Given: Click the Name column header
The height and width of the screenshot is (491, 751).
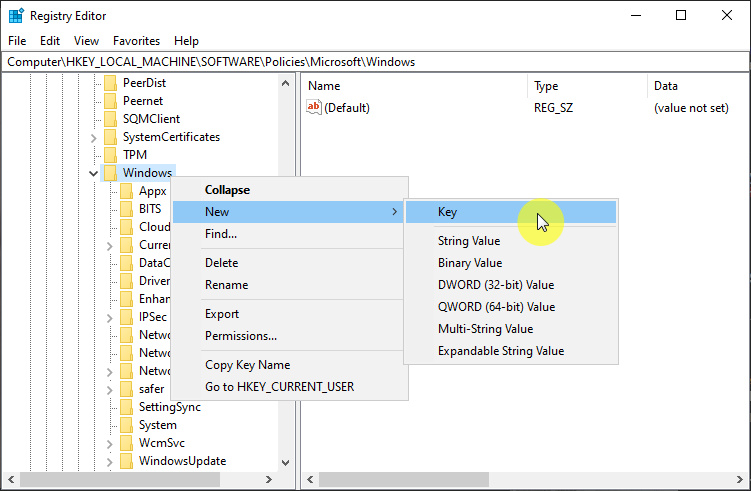Looking at the screenshot, I should tap(324, 86).
